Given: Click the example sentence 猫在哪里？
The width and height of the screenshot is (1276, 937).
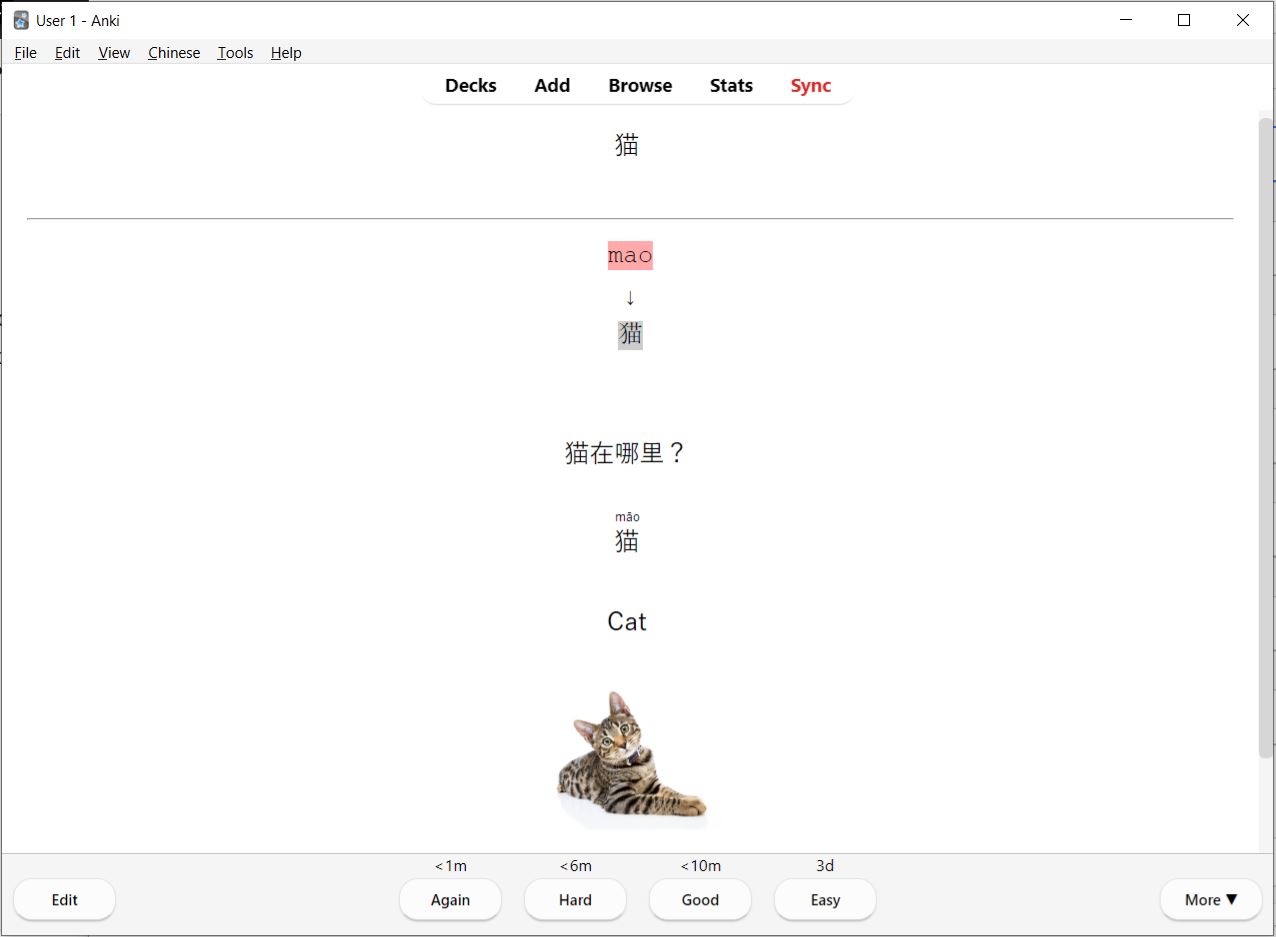Looking at the screenshot, I should pos(626,453).
